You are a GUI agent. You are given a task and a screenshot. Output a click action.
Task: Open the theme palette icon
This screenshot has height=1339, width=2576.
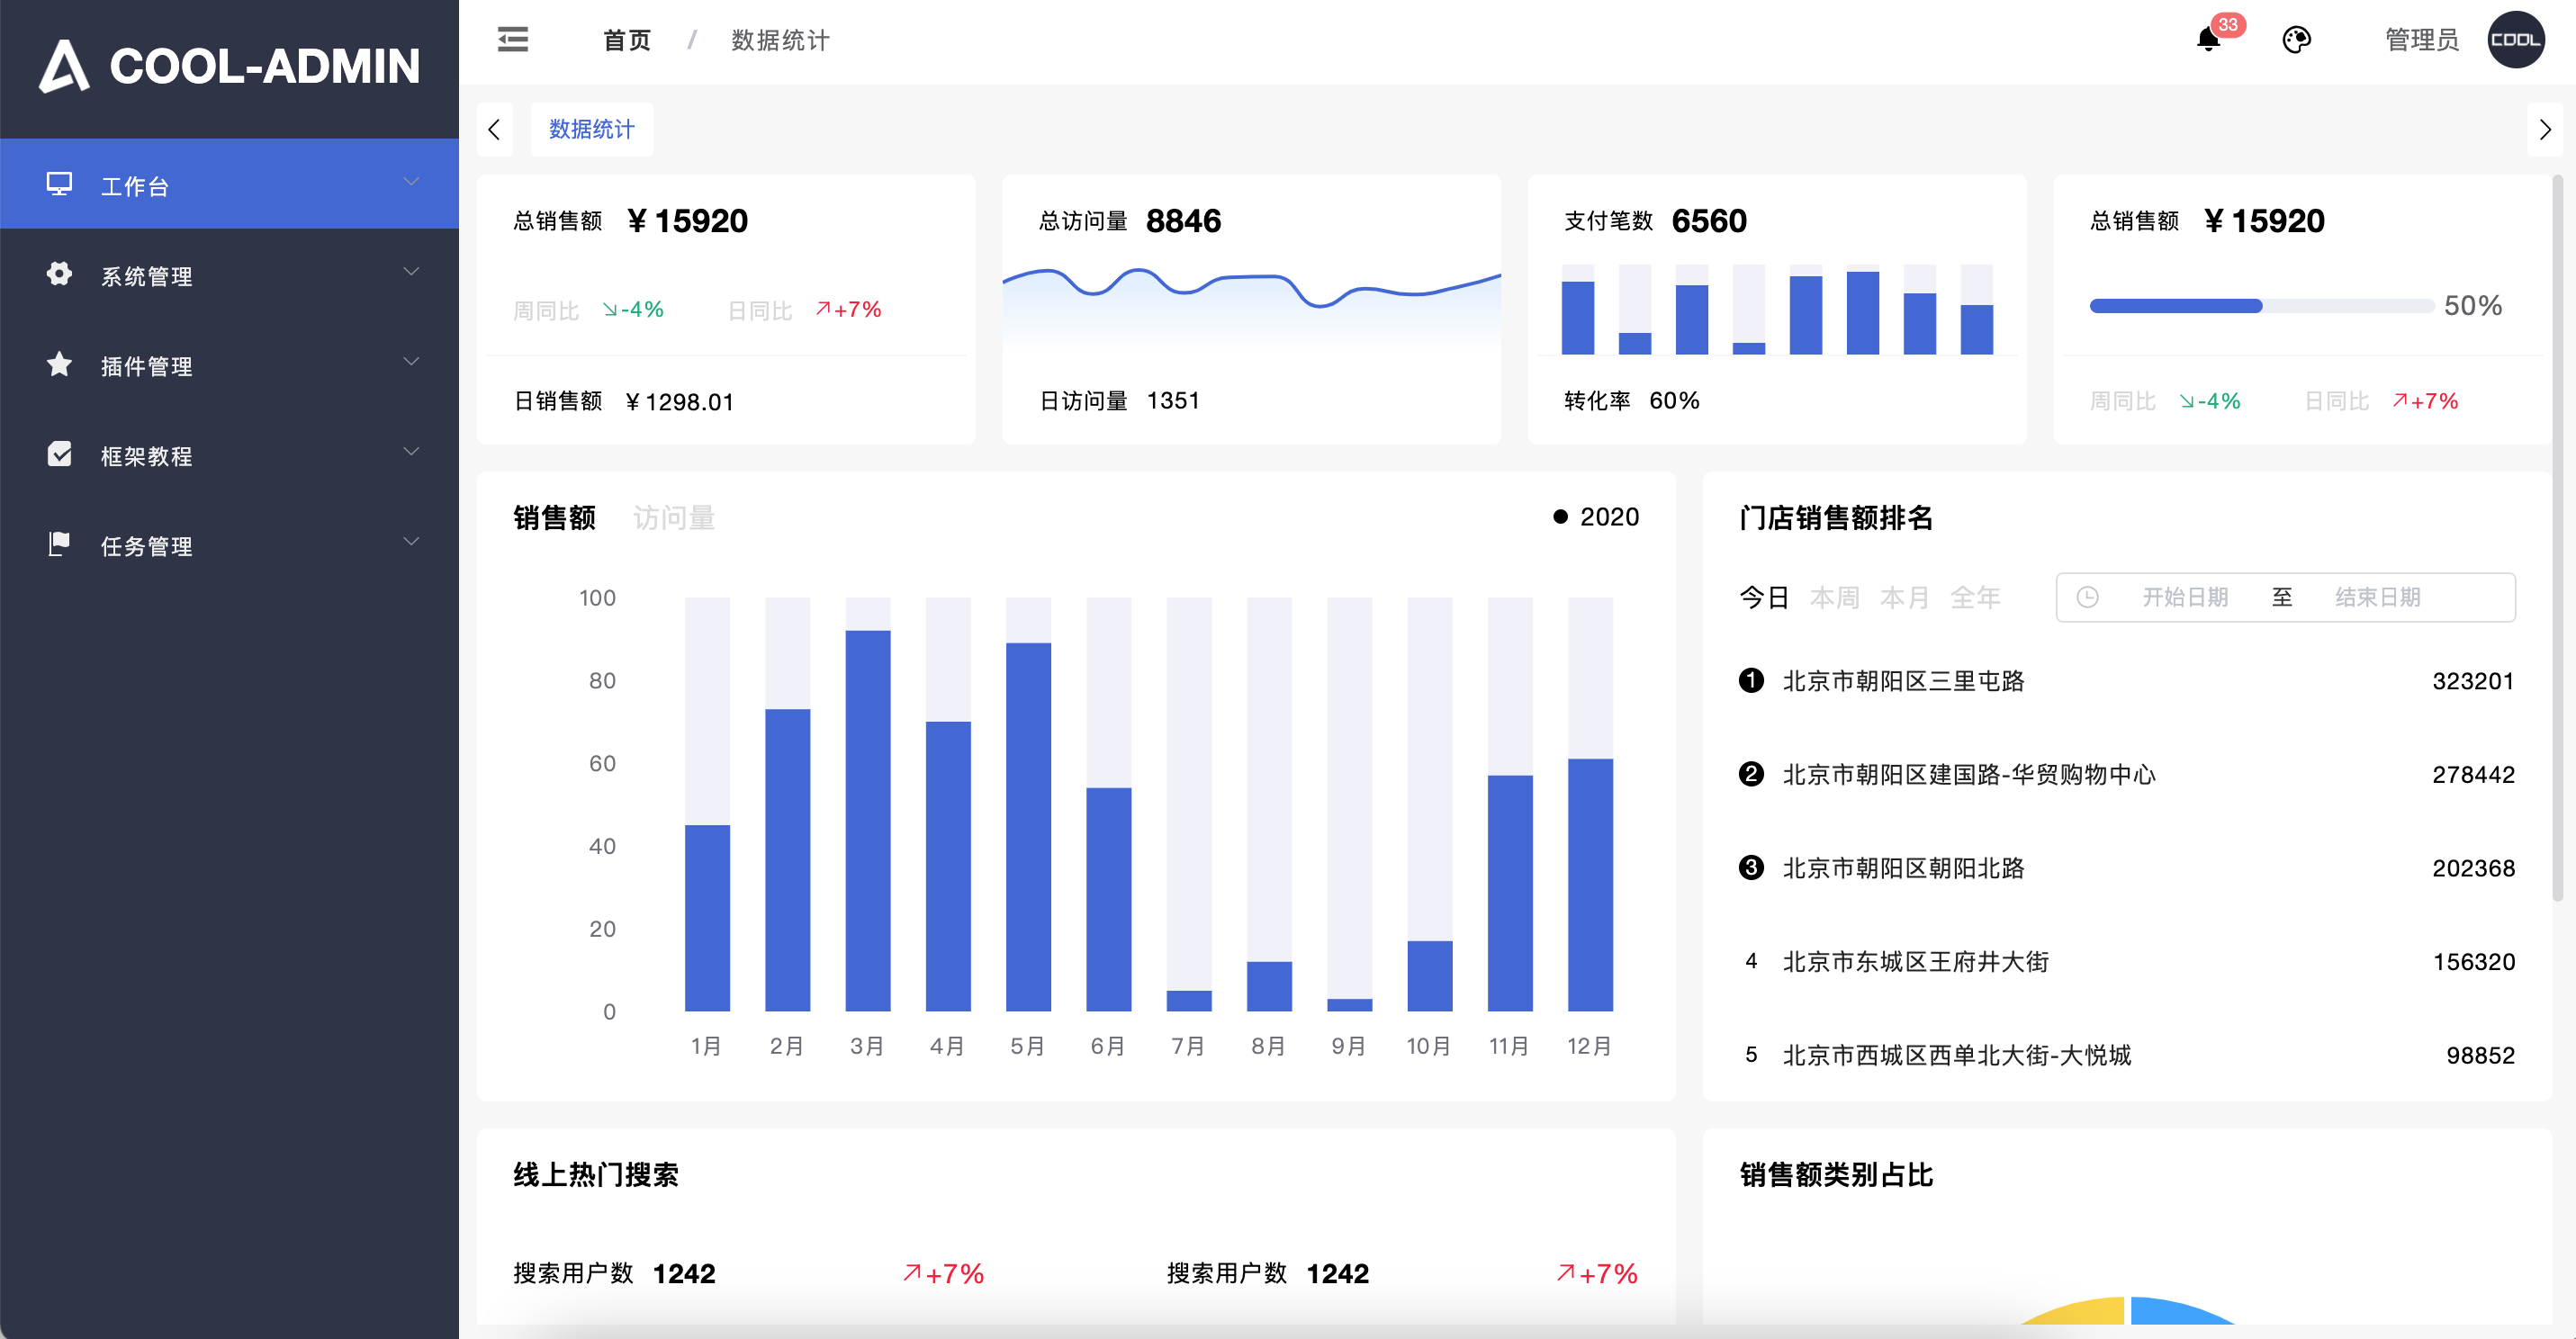pyautogui.click(x=2296, y=40)
